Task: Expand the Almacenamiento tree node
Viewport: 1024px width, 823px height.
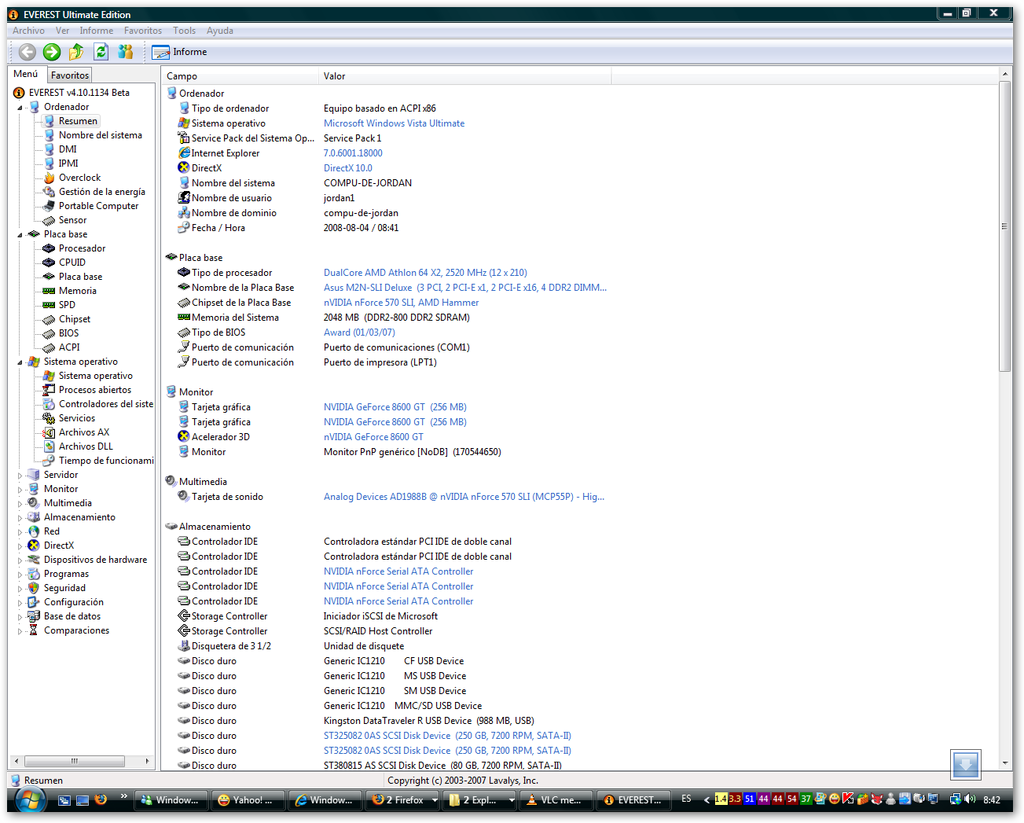Action: (x=20, y=518)
